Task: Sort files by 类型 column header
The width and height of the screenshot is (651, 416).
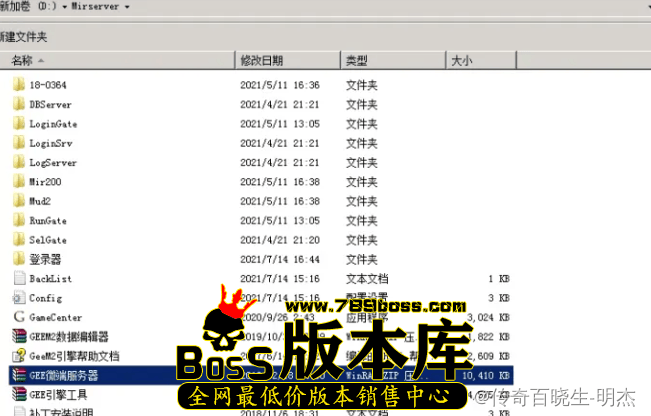Action: 357,61
